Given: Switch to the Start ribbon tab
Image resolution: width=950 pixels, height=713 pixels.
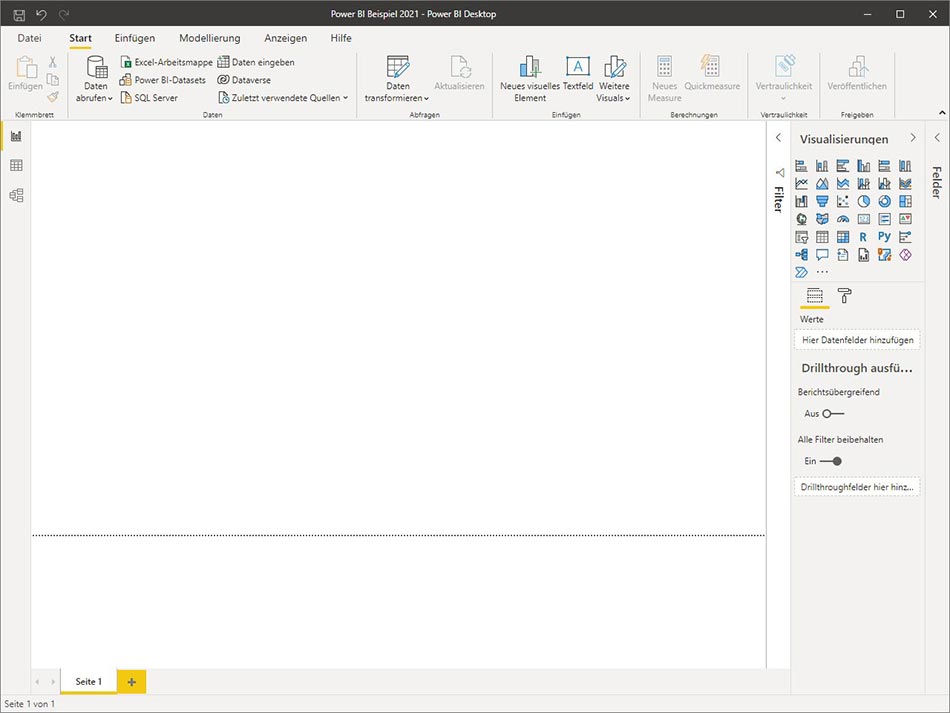Looking at the screenshot, I should pos(80,38).
